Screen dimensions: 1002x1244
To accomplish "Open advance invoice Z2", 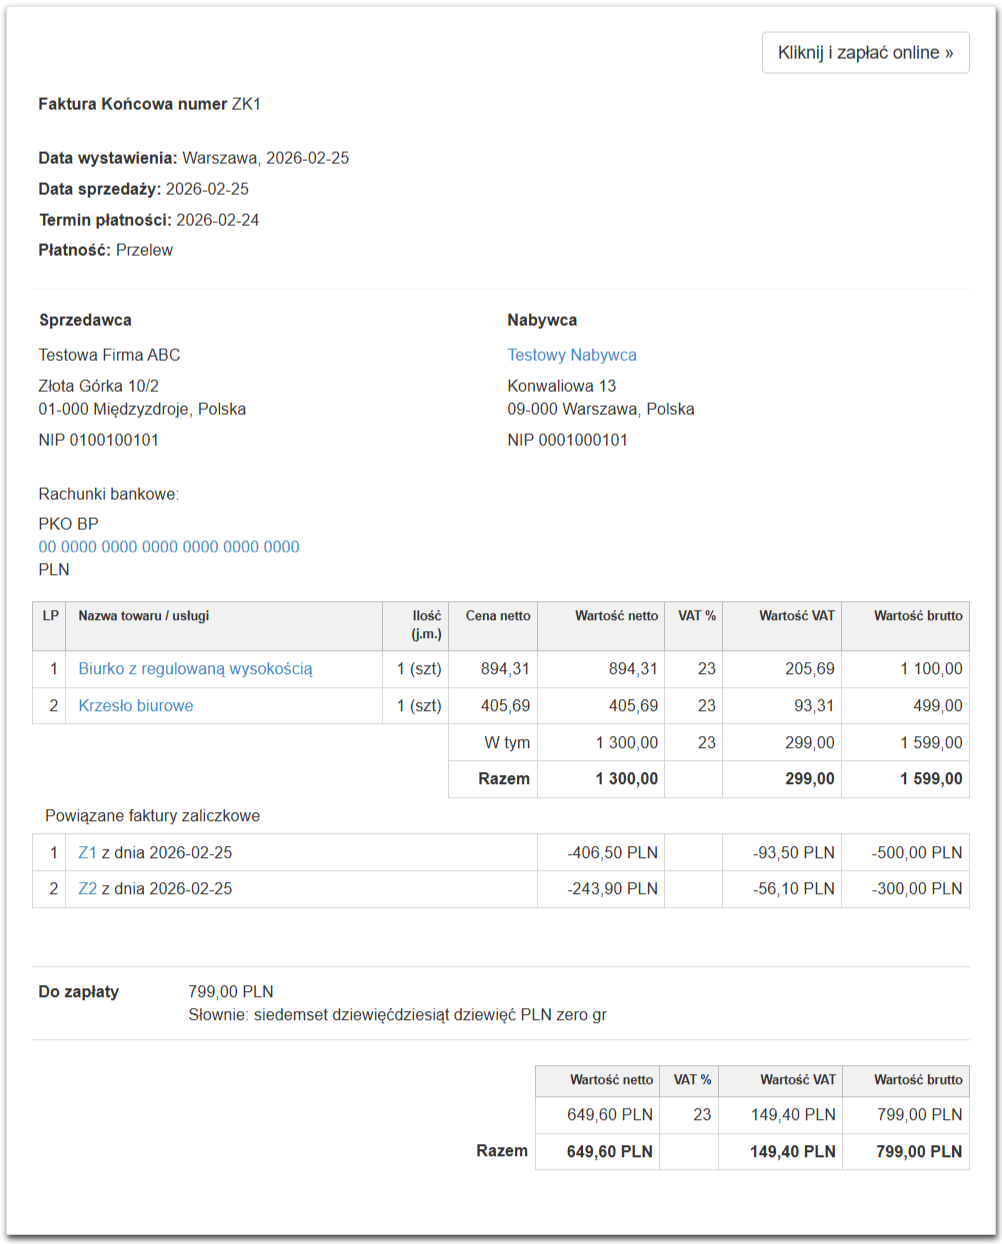I will [87, 889].
